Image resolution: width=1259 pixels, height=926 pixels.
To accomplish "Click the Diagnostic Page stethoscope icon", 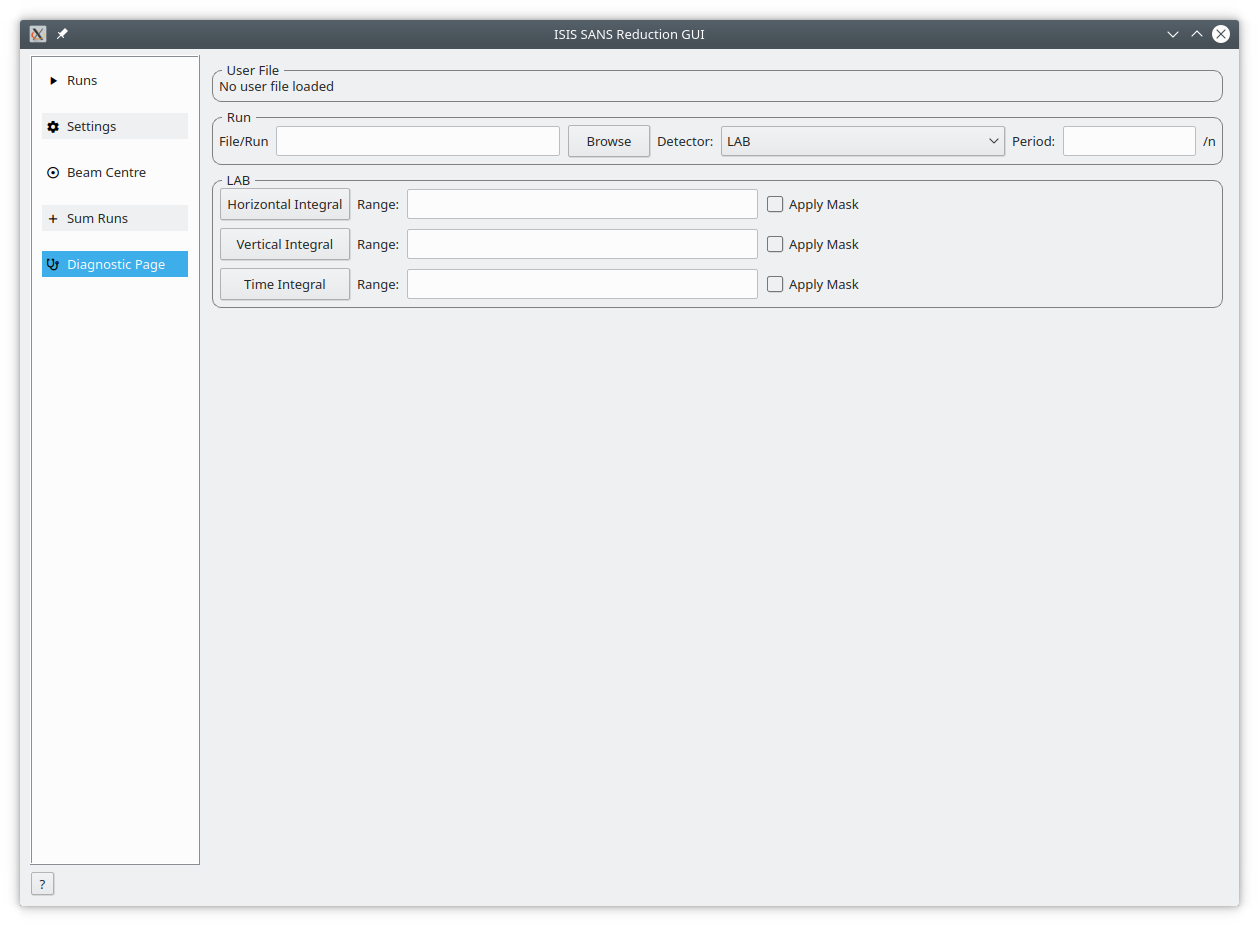I will (54, 265).
